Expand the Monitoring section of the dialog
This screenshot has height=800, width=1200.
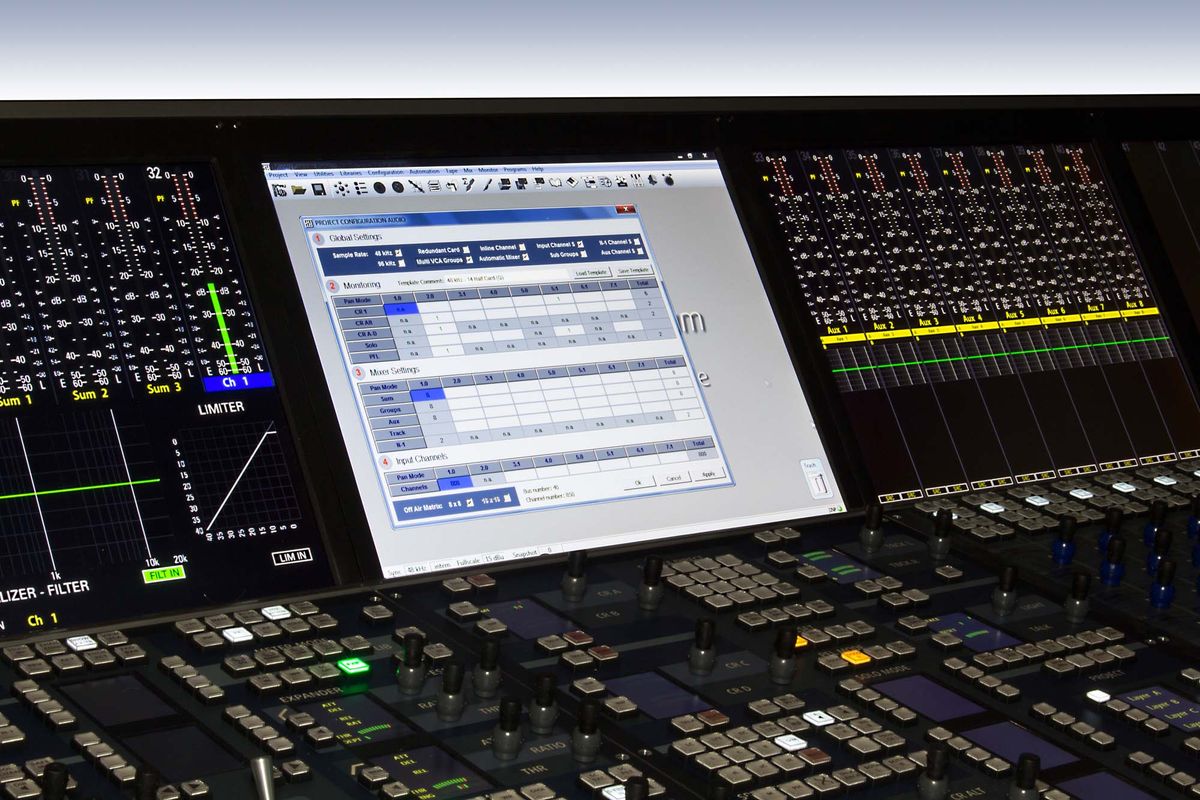(x=362, y=284)
